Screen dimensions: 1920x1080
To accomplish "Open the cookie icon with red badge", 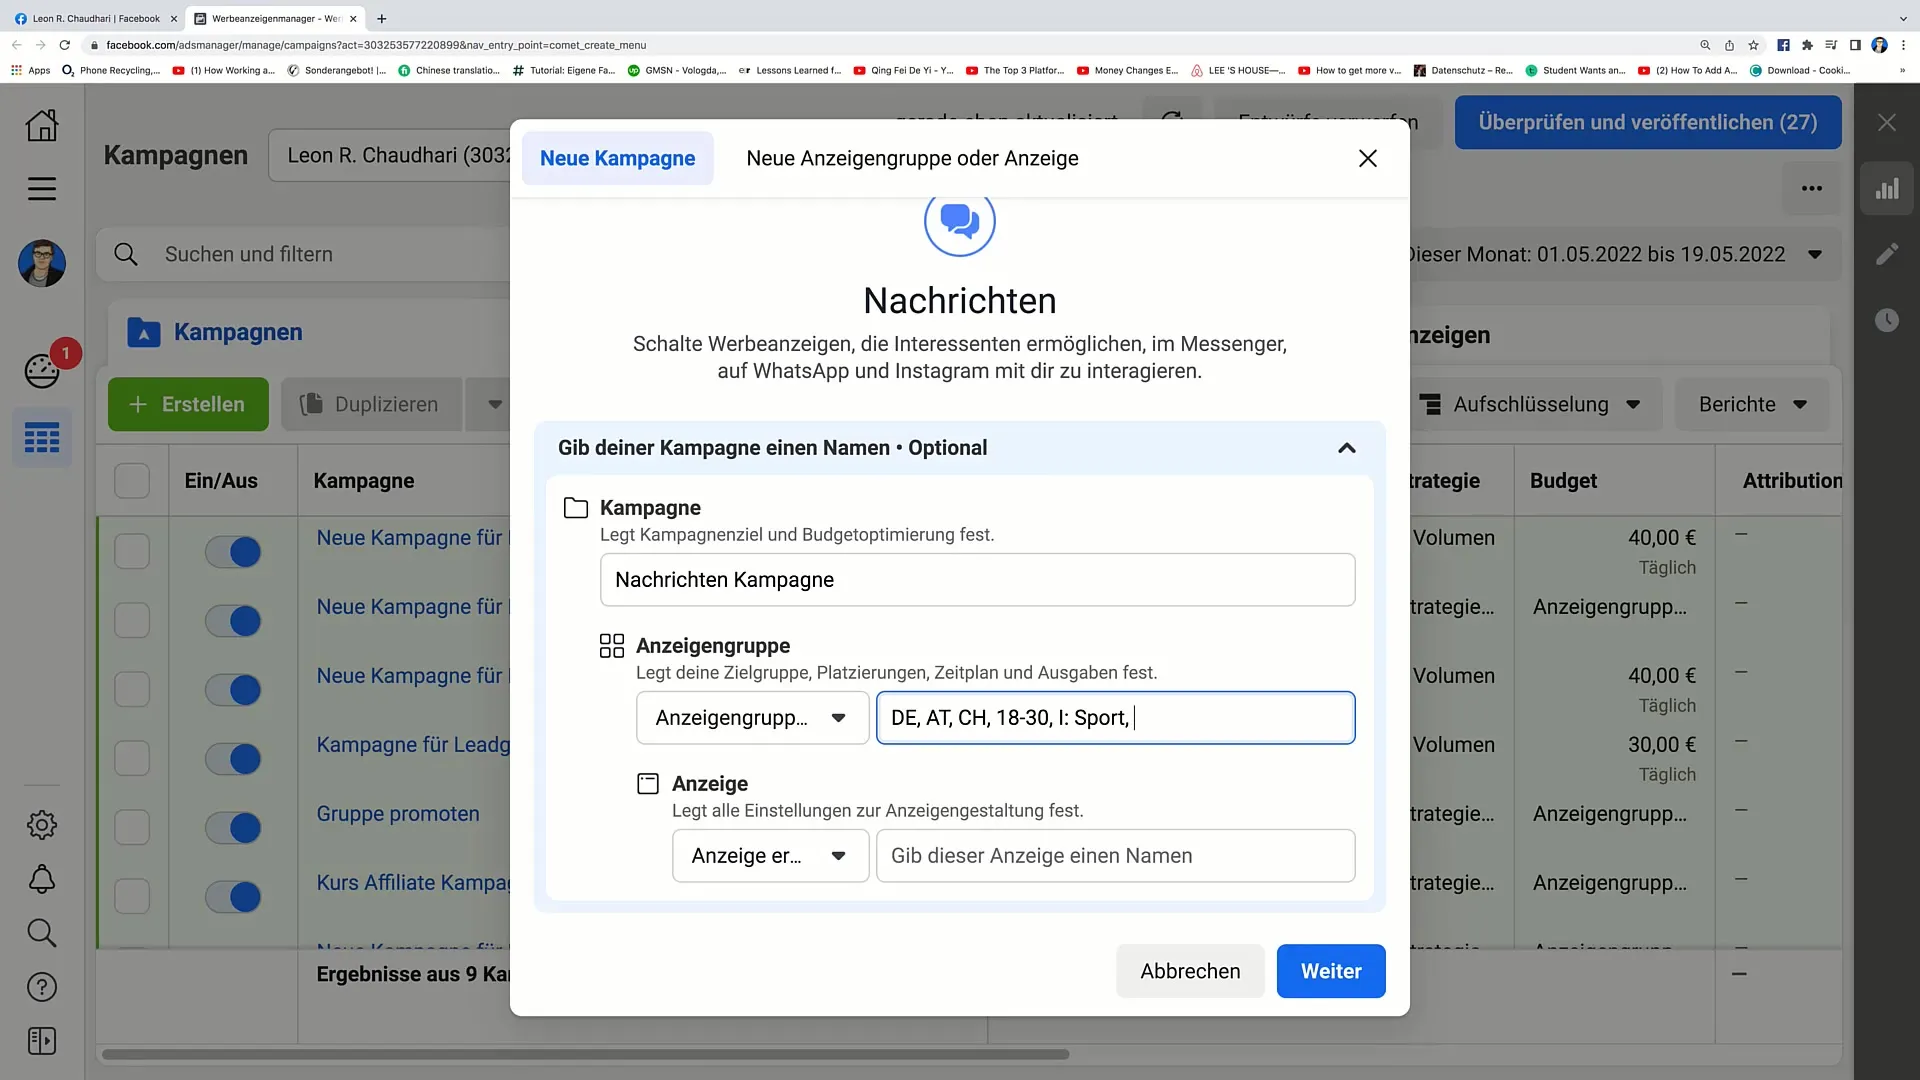I will tap(42, 371).
